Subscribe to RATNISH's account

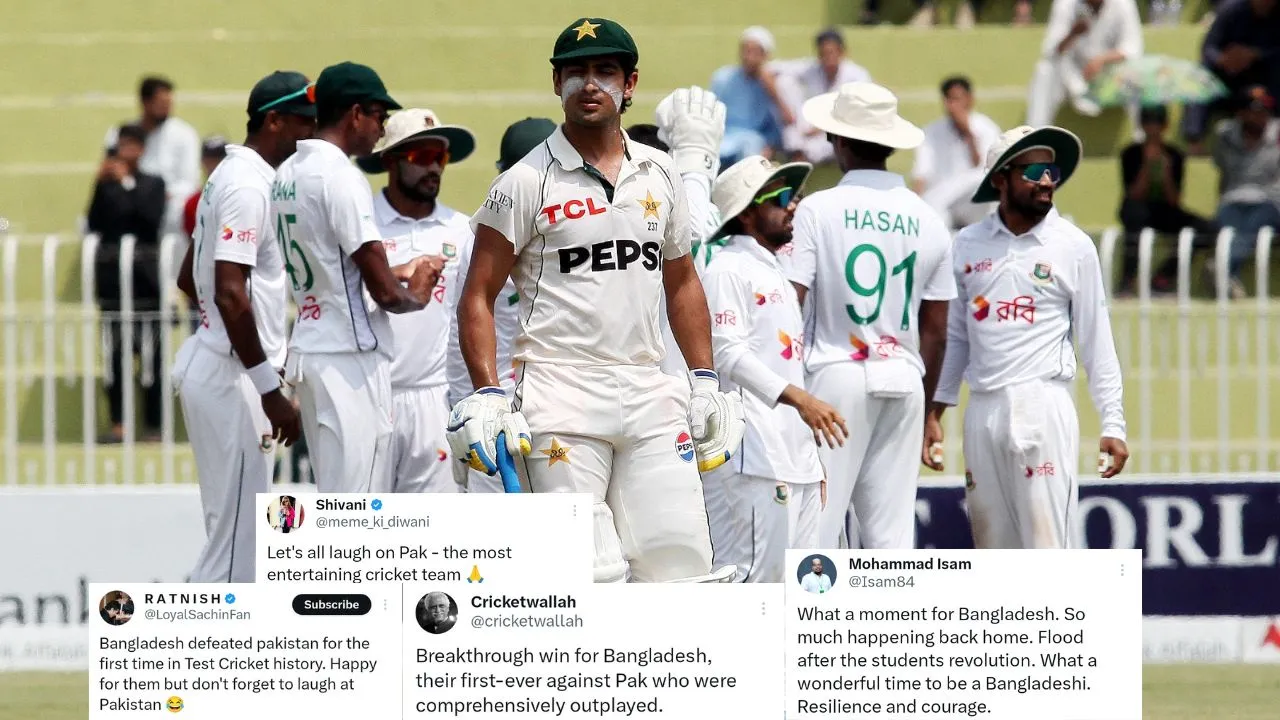point(331,604)
